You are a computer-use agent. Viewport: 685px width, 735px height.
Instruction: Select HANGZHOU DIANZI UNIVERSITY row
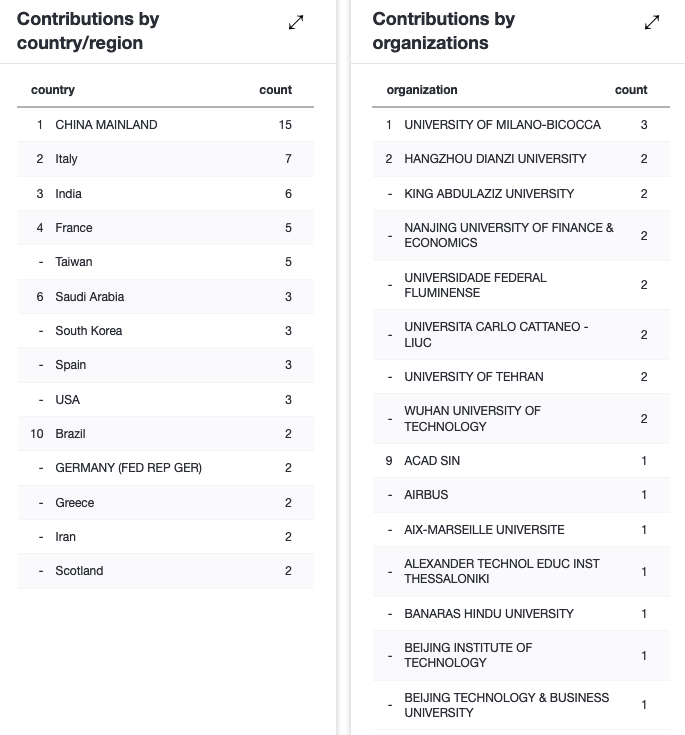pyautogui.click(x=521, y=159)
